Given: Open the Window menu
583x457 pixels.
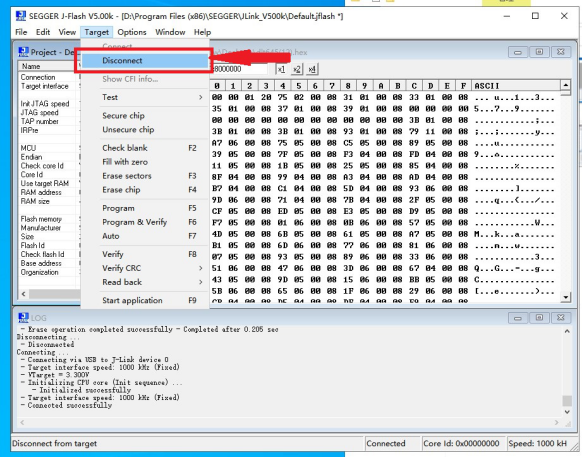Looking at the screenshot, I should tap(170, 32).
